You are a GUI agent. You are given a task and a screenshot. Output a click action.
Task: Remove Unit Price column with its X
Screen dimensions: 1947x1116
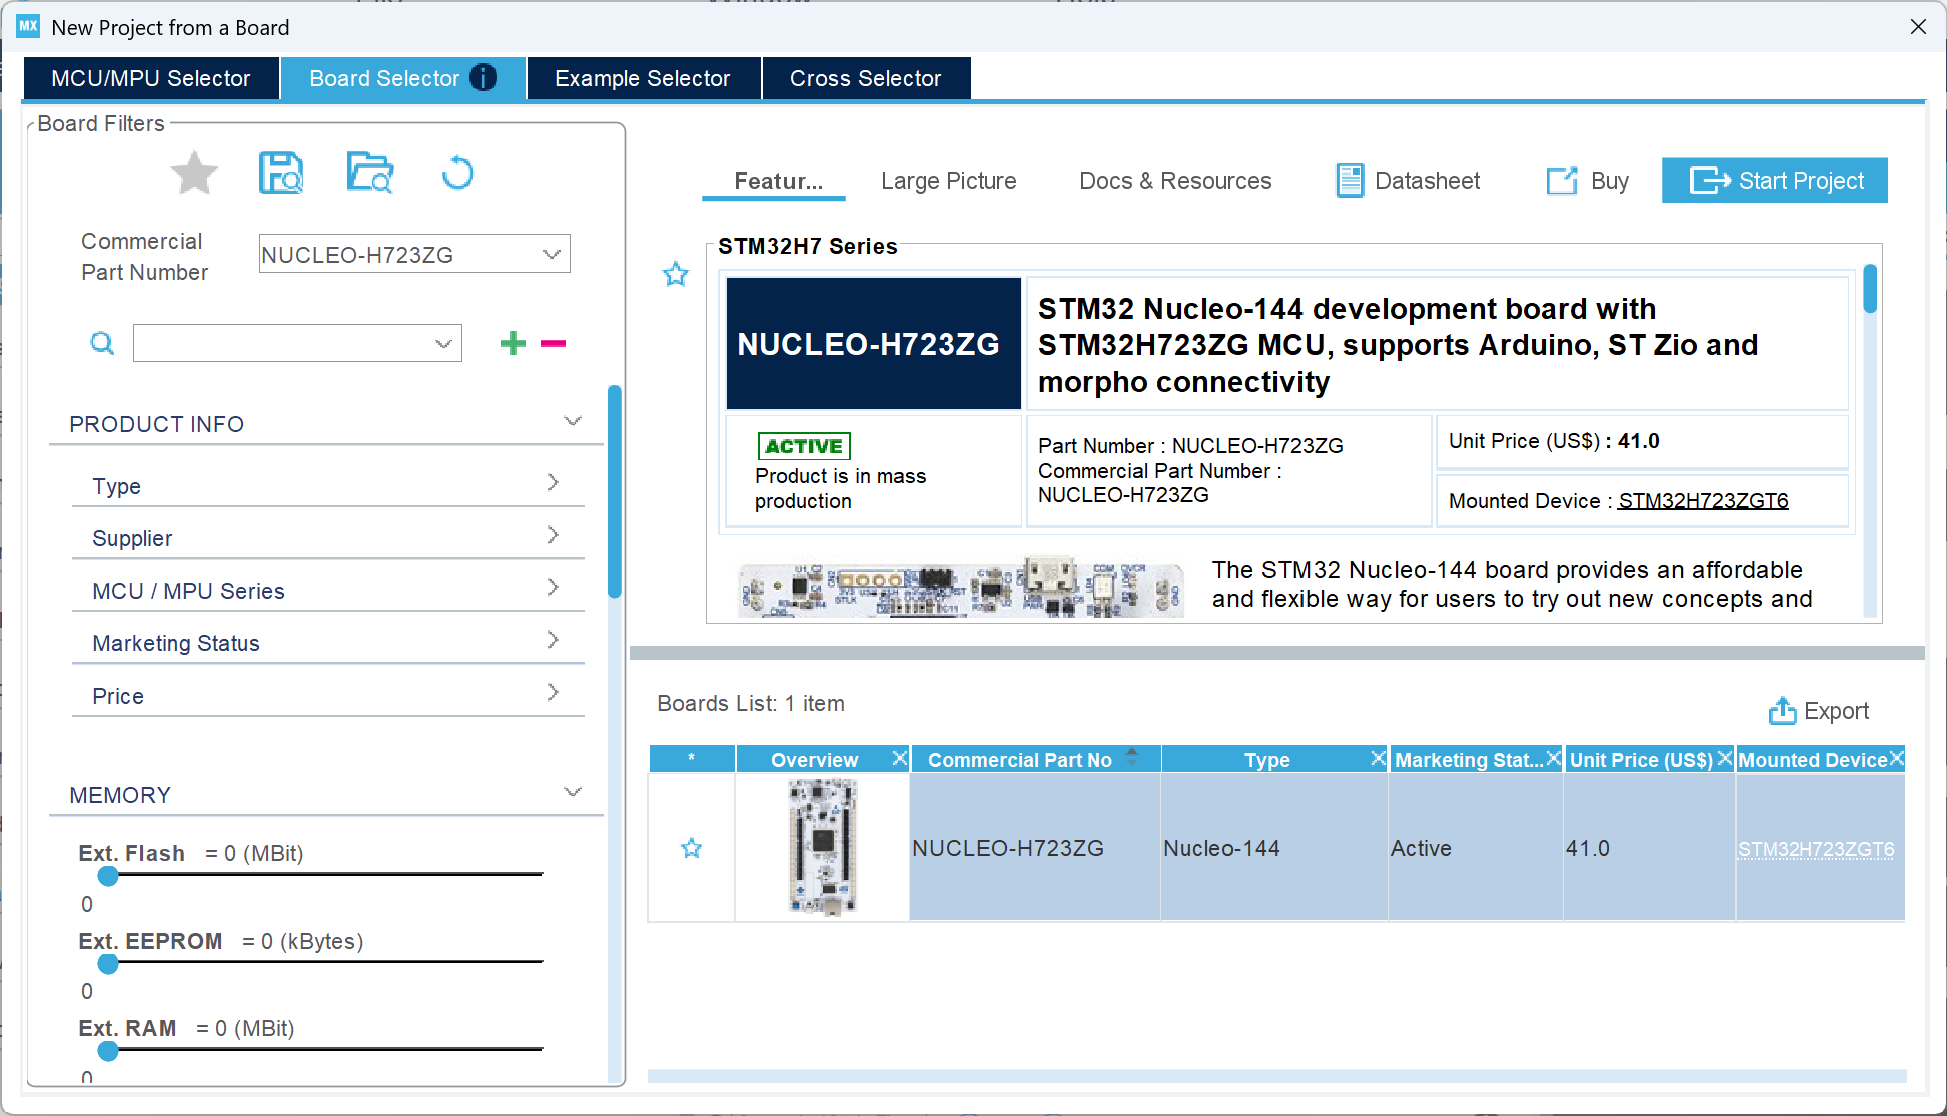tap(1724, 758)
